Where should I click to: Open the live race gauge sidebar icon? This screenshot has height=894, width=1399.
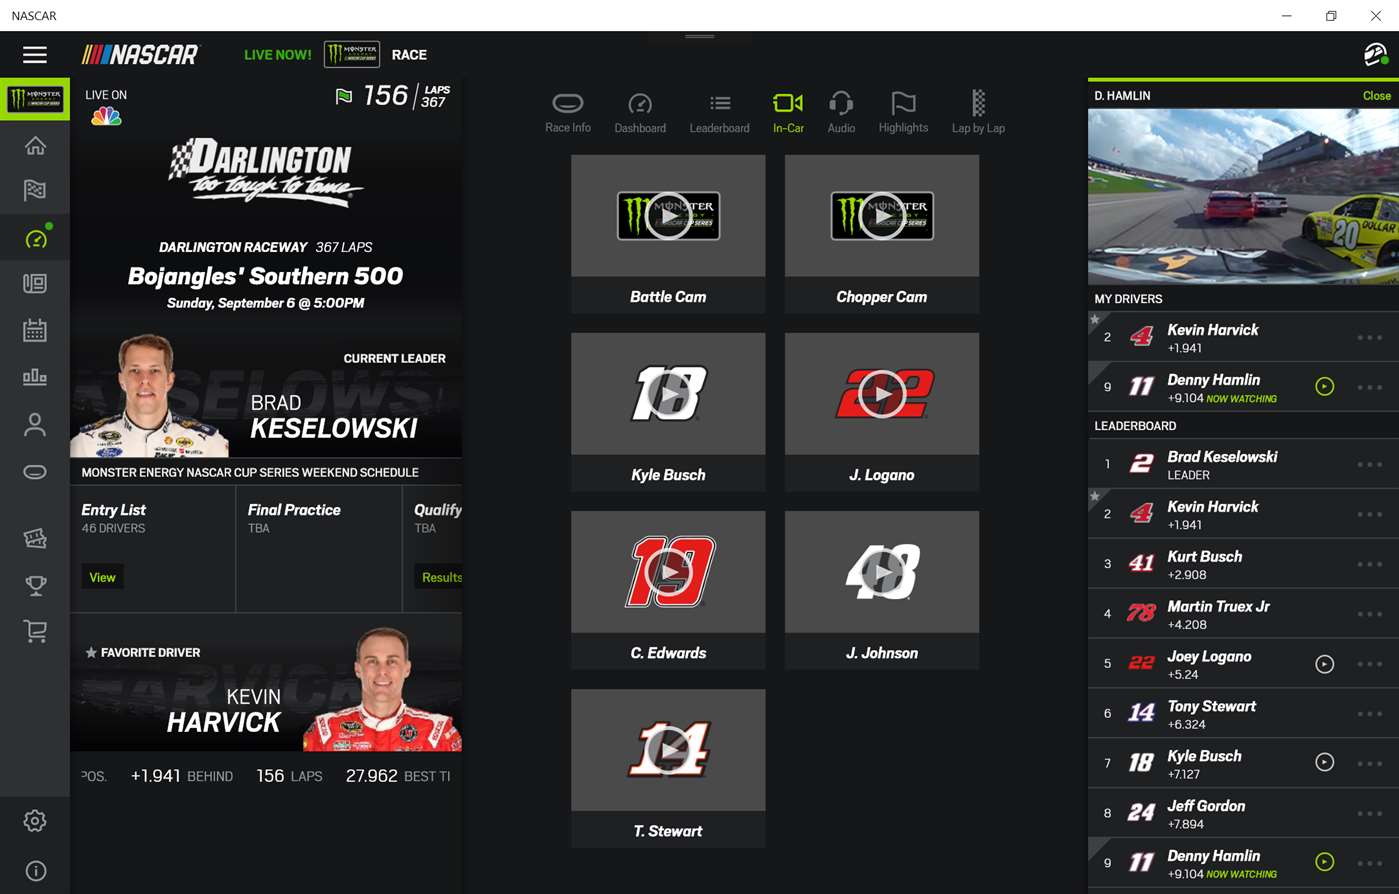35,238
